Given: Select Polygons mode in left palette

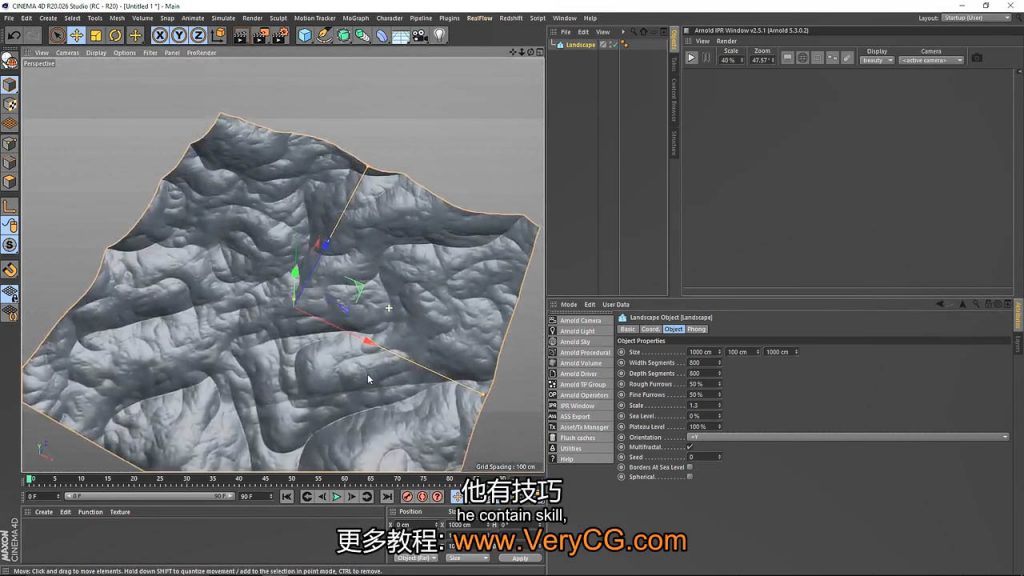Looking at the screenshot, I should coord(10,182).
